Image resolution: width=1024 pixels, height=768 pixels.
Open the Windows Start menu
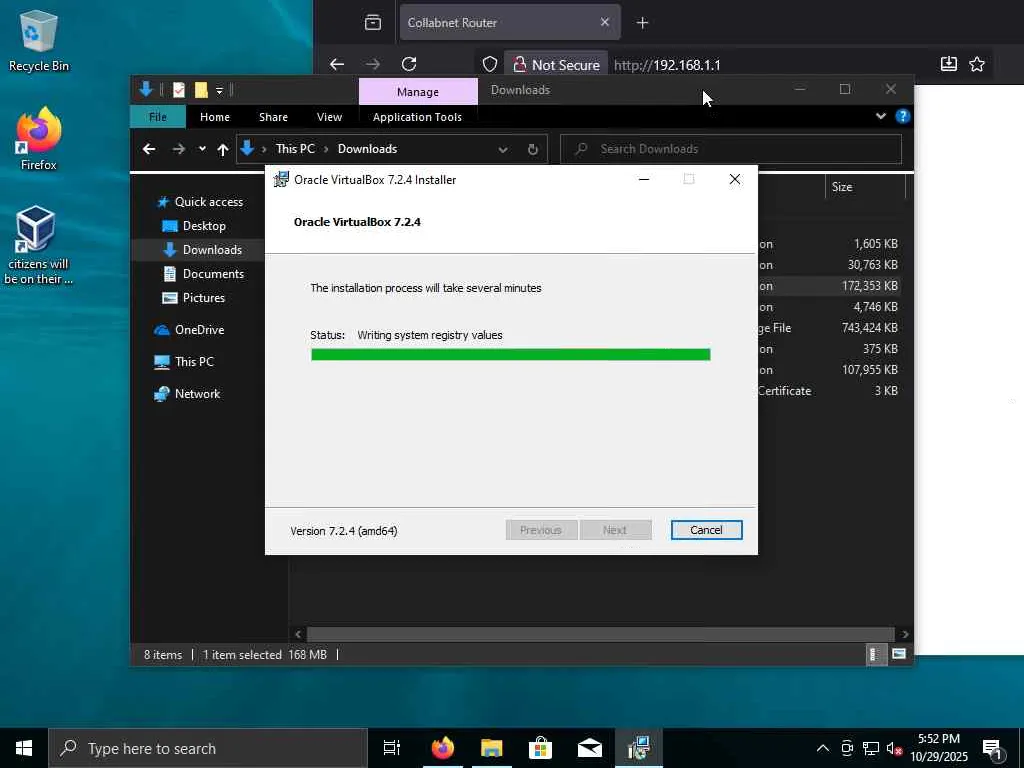tap(24, 748)
